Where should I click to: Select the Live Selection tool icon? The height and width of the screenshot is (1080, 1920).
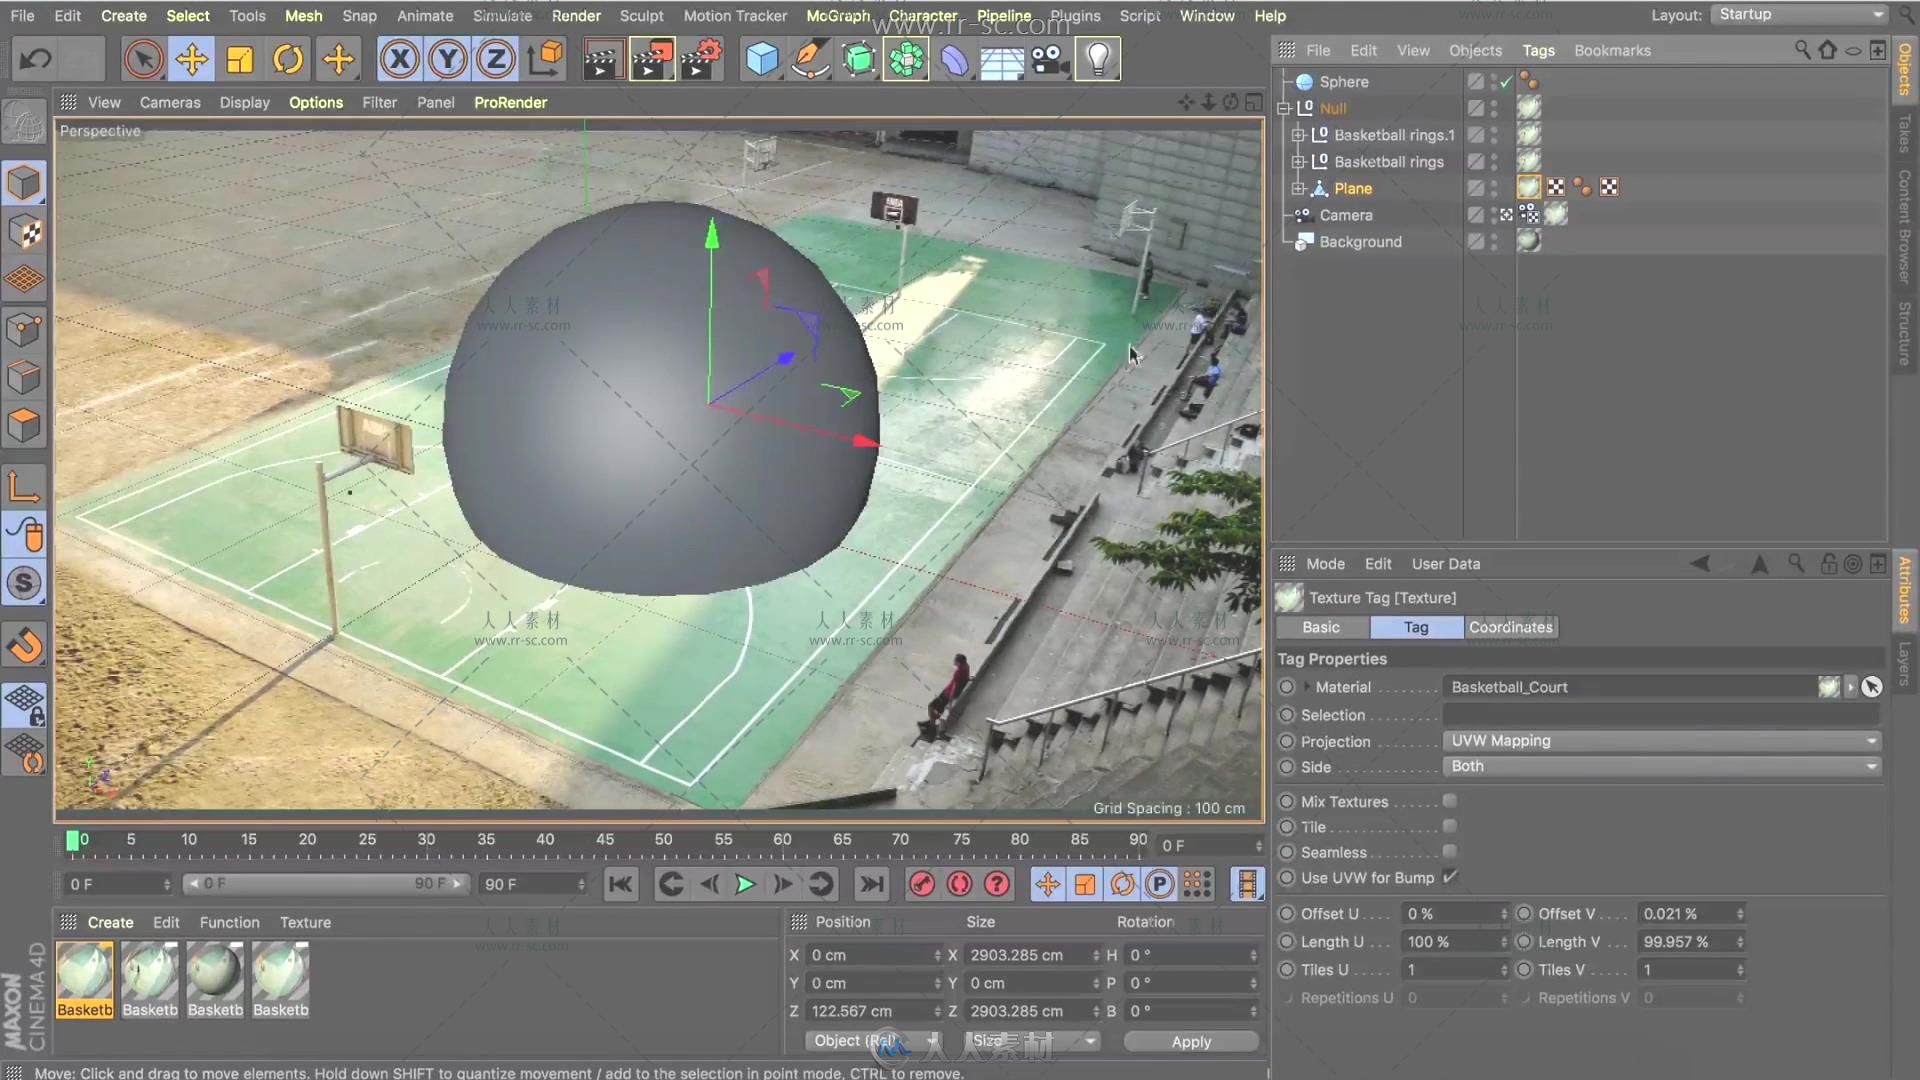coord(142,58)
